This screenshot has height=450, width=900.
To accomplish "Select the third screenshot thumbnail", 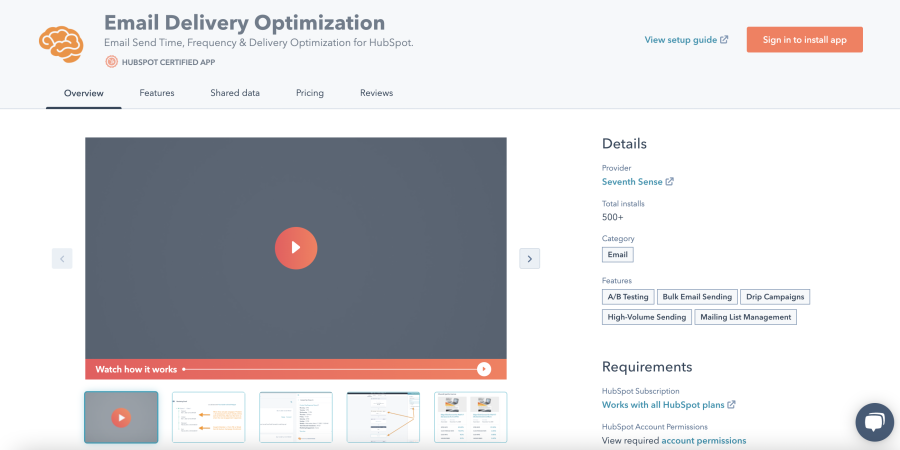I will tap(296, 417).
